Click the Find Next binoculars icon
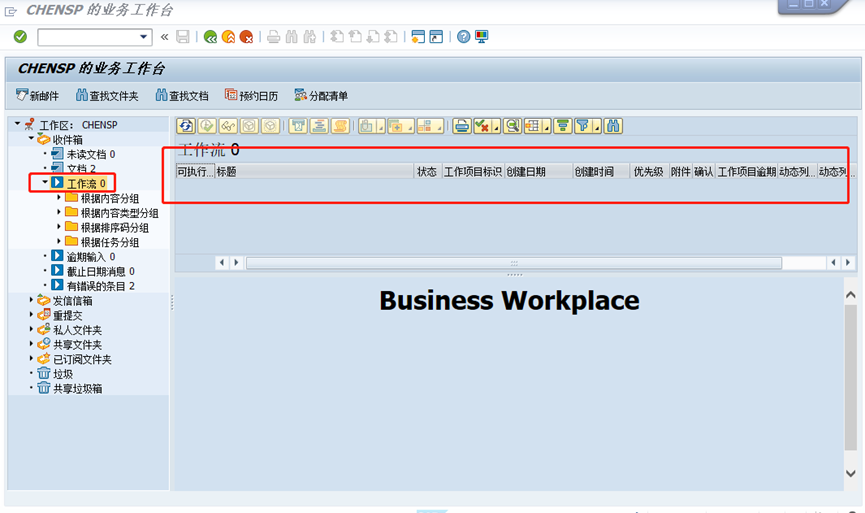 point(310,37)
